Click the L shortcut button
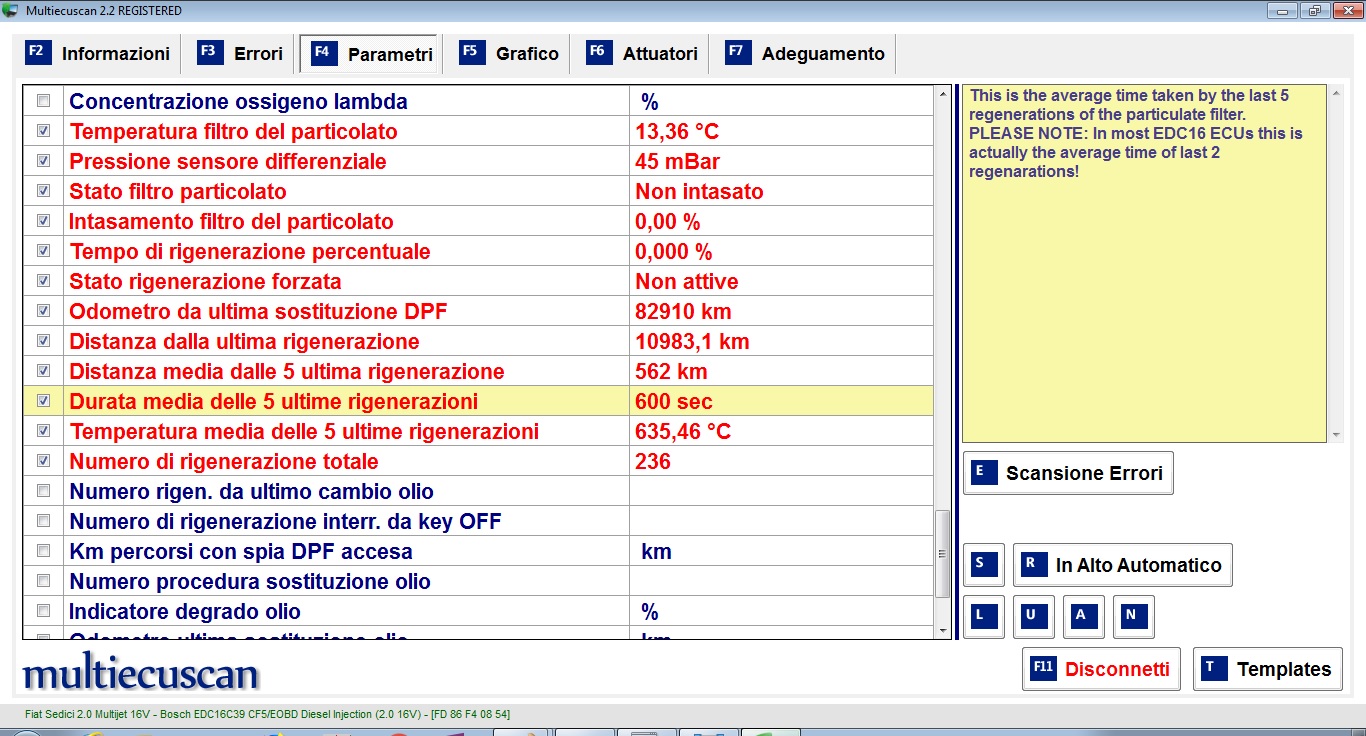Image resolution: width=1366 pixels, height=736 pixels. (983, 617)
